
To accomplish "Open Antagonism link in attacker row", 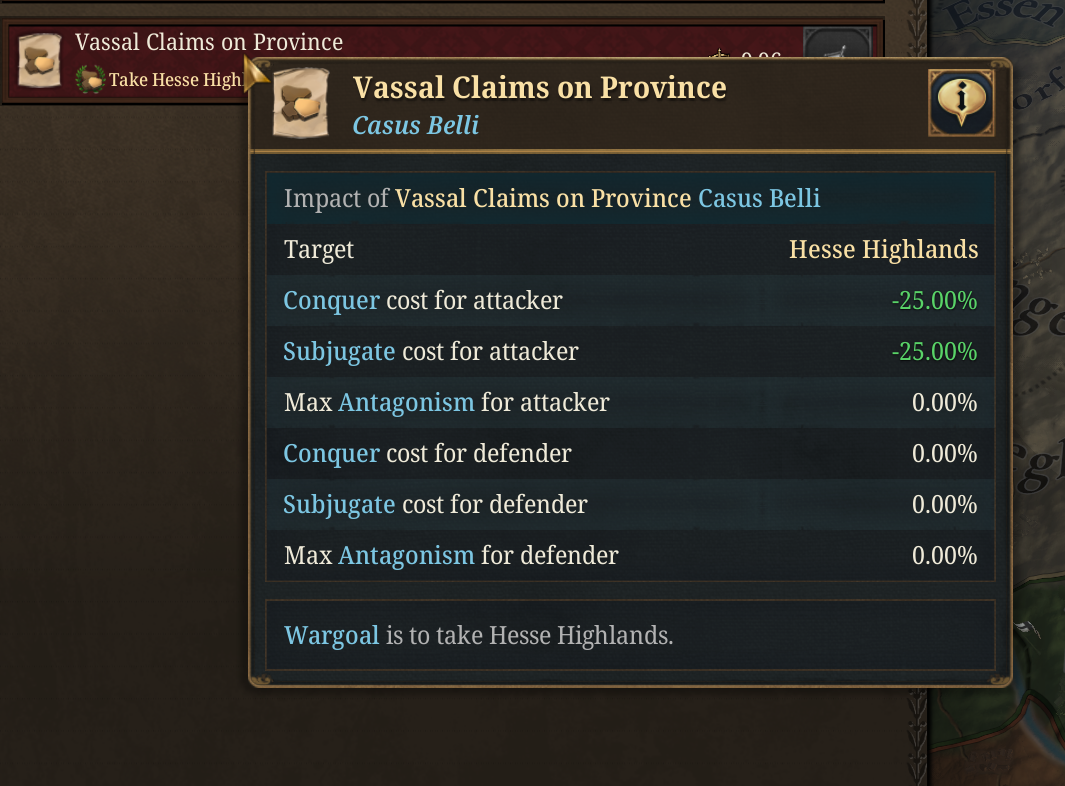I will click(x=406, y=402).
